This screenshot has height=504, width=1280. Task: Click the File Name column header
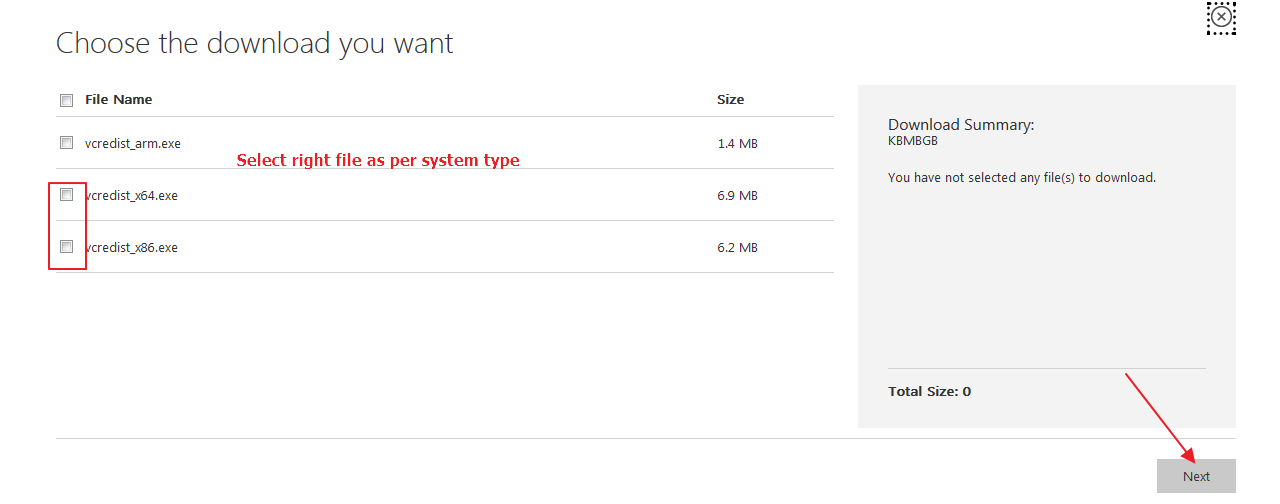[x=118, y=100]
